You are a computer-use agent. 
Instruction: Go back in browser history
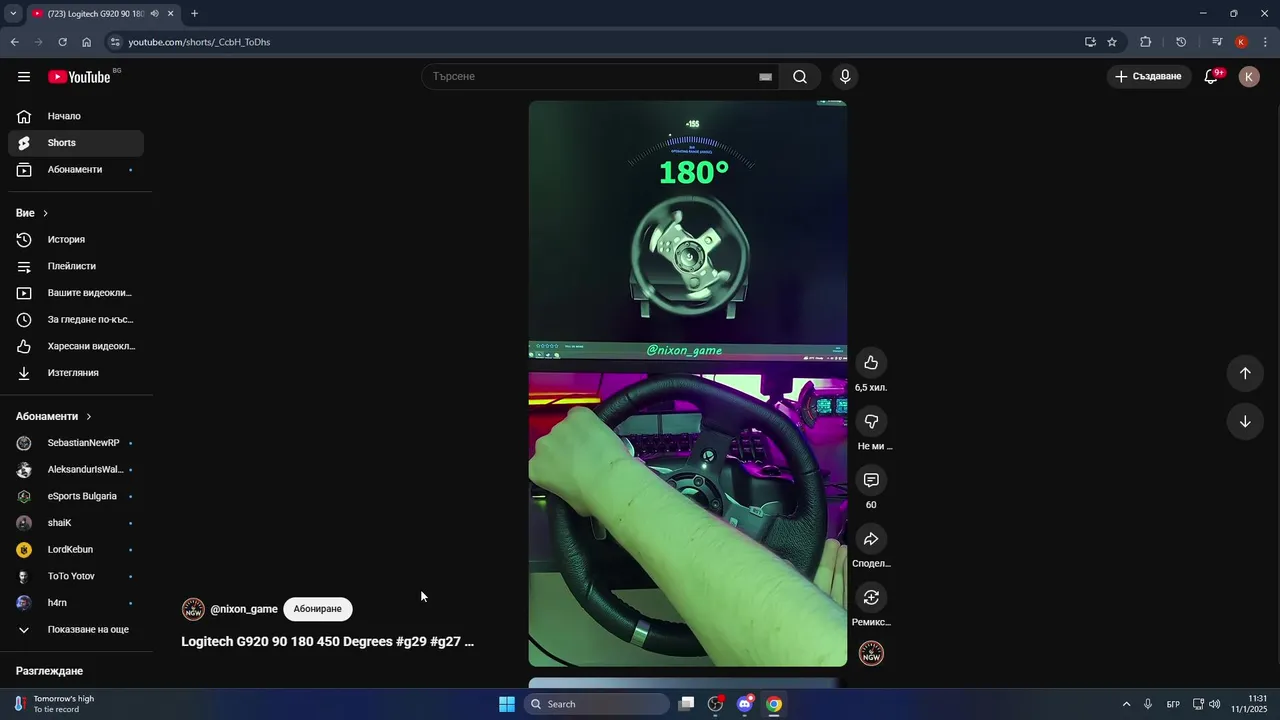click(x=14, y=42)
